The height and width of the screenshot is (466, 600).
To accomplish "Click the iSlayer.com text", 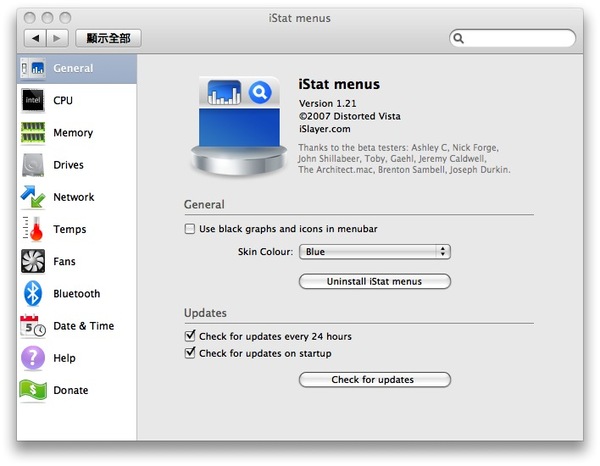I will tap(324, 129).
